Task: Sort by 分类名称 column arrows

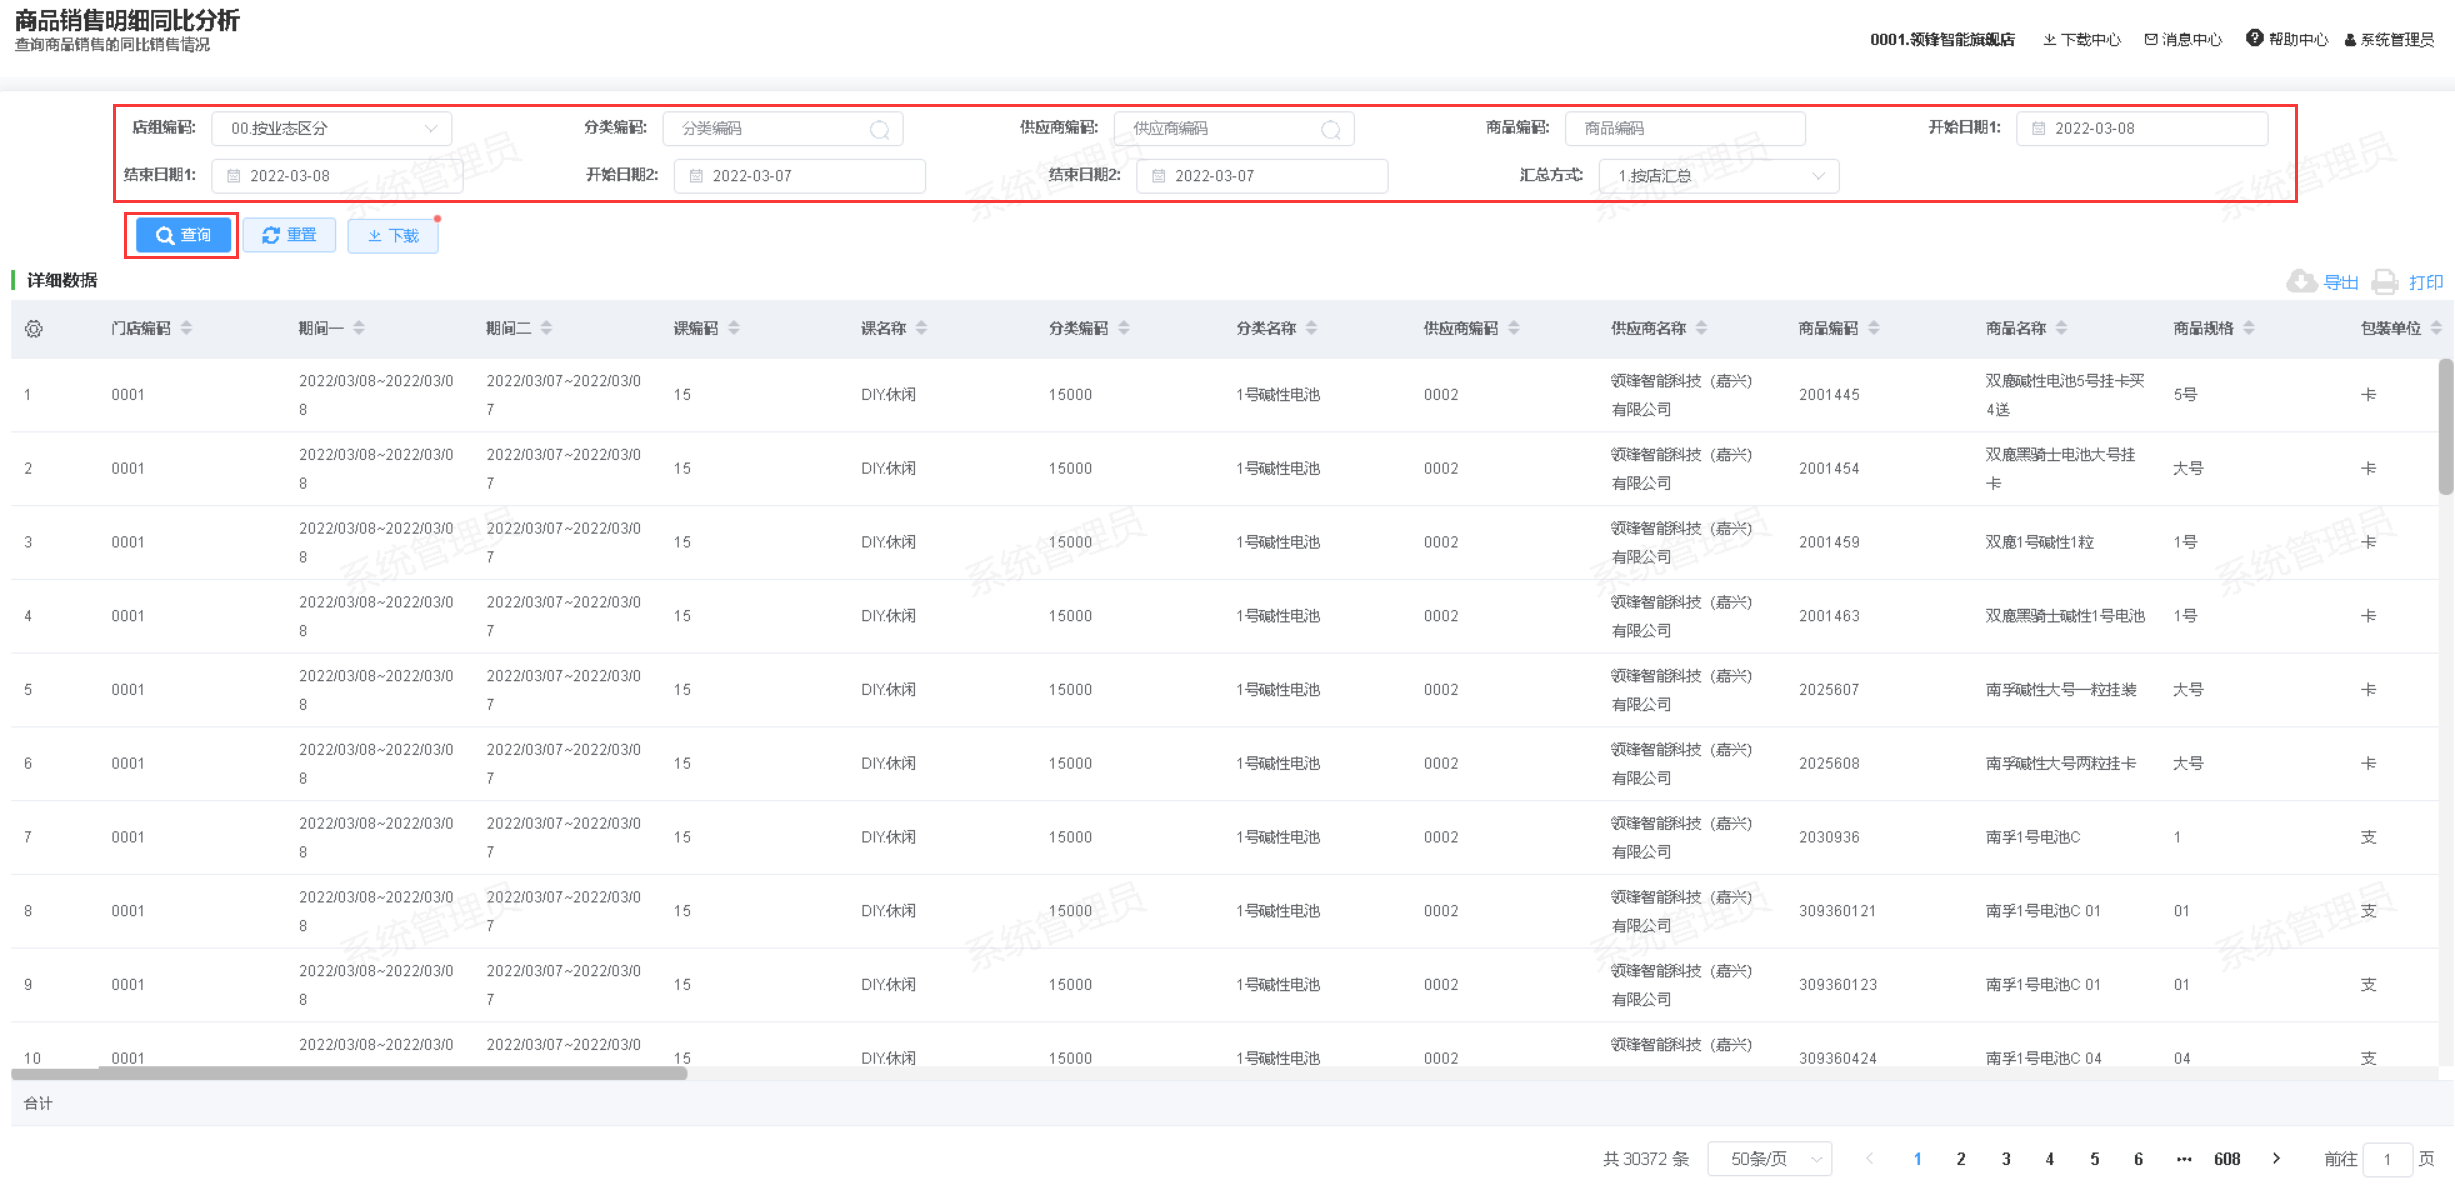Action: pyautogui.click(x=1311, y=328)
